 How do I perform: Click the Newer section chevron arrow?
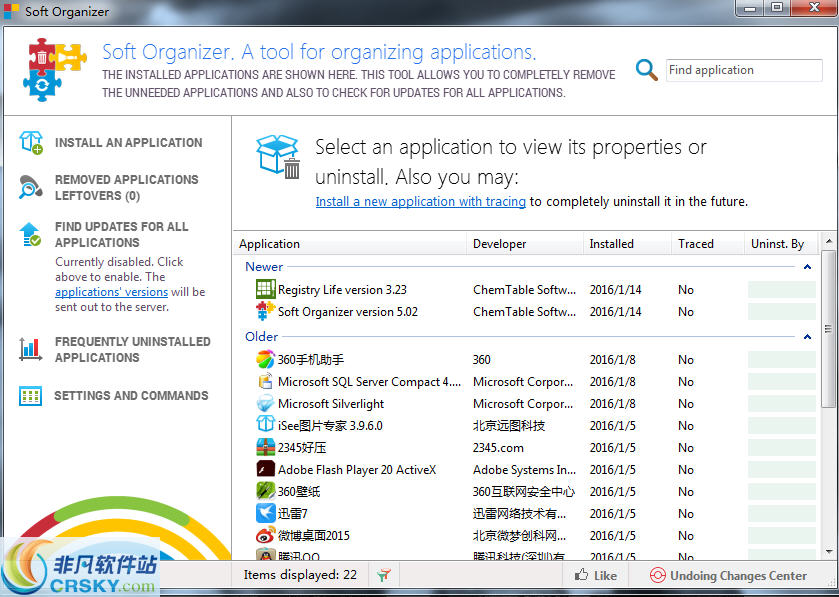click(x=809, y=267)
